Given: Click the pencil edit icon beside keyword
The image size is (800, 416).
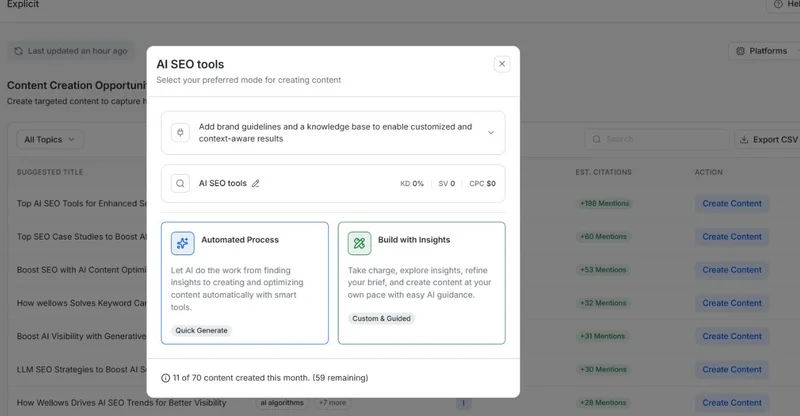Looking at the screenshot, I should tap(256, 184).
